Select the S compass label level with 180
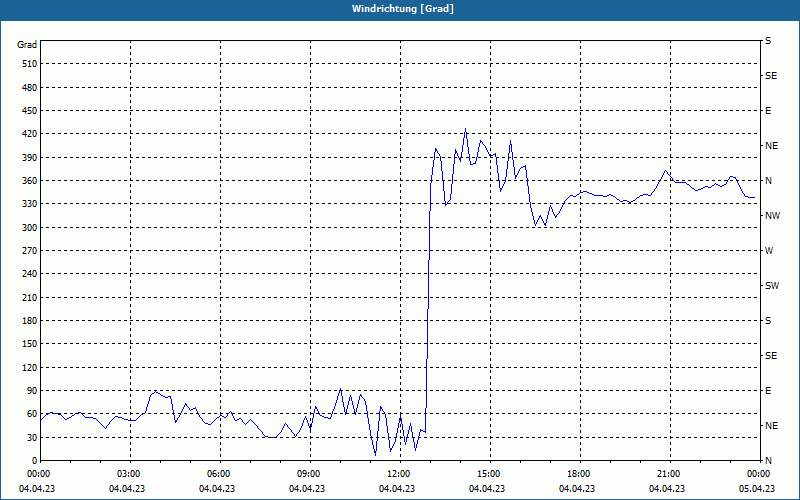 click(x=768, y=321)
